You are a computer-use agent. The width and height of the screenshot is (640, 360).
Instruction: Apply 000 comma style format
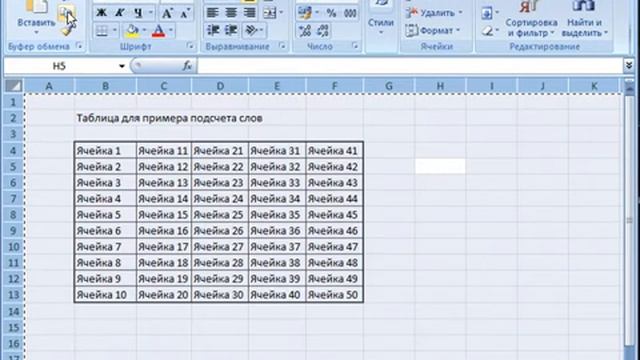(x=350, y=13)
